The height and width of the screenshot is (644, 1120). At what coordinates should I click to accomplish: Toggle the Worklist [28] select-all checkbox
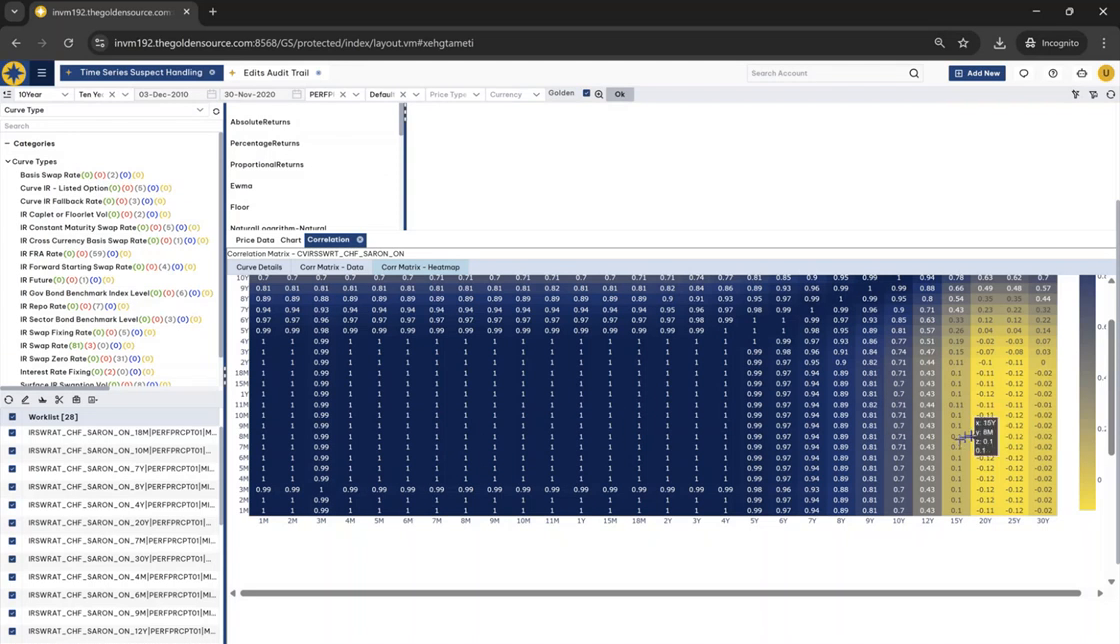[12, 417]
